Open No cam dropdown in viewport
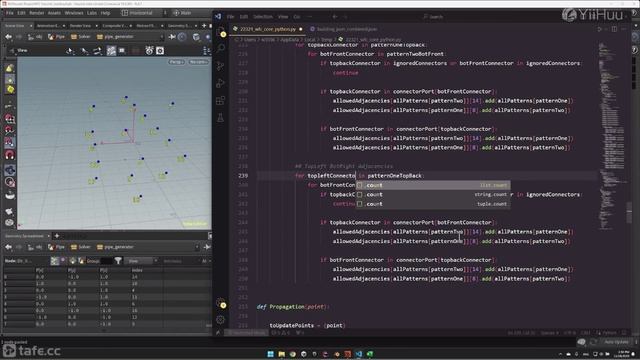The height and width of the screenshot is (360, 640). click(199, 62)
